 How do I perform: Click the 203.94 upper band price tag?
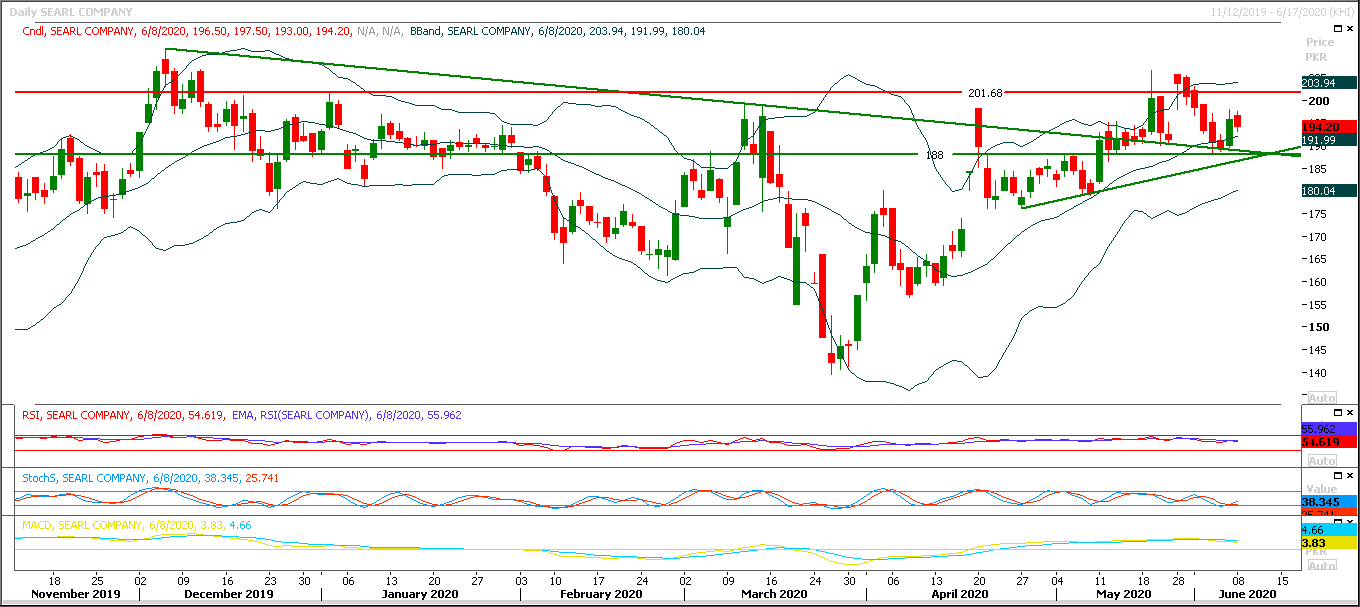tap(1330, 82)
